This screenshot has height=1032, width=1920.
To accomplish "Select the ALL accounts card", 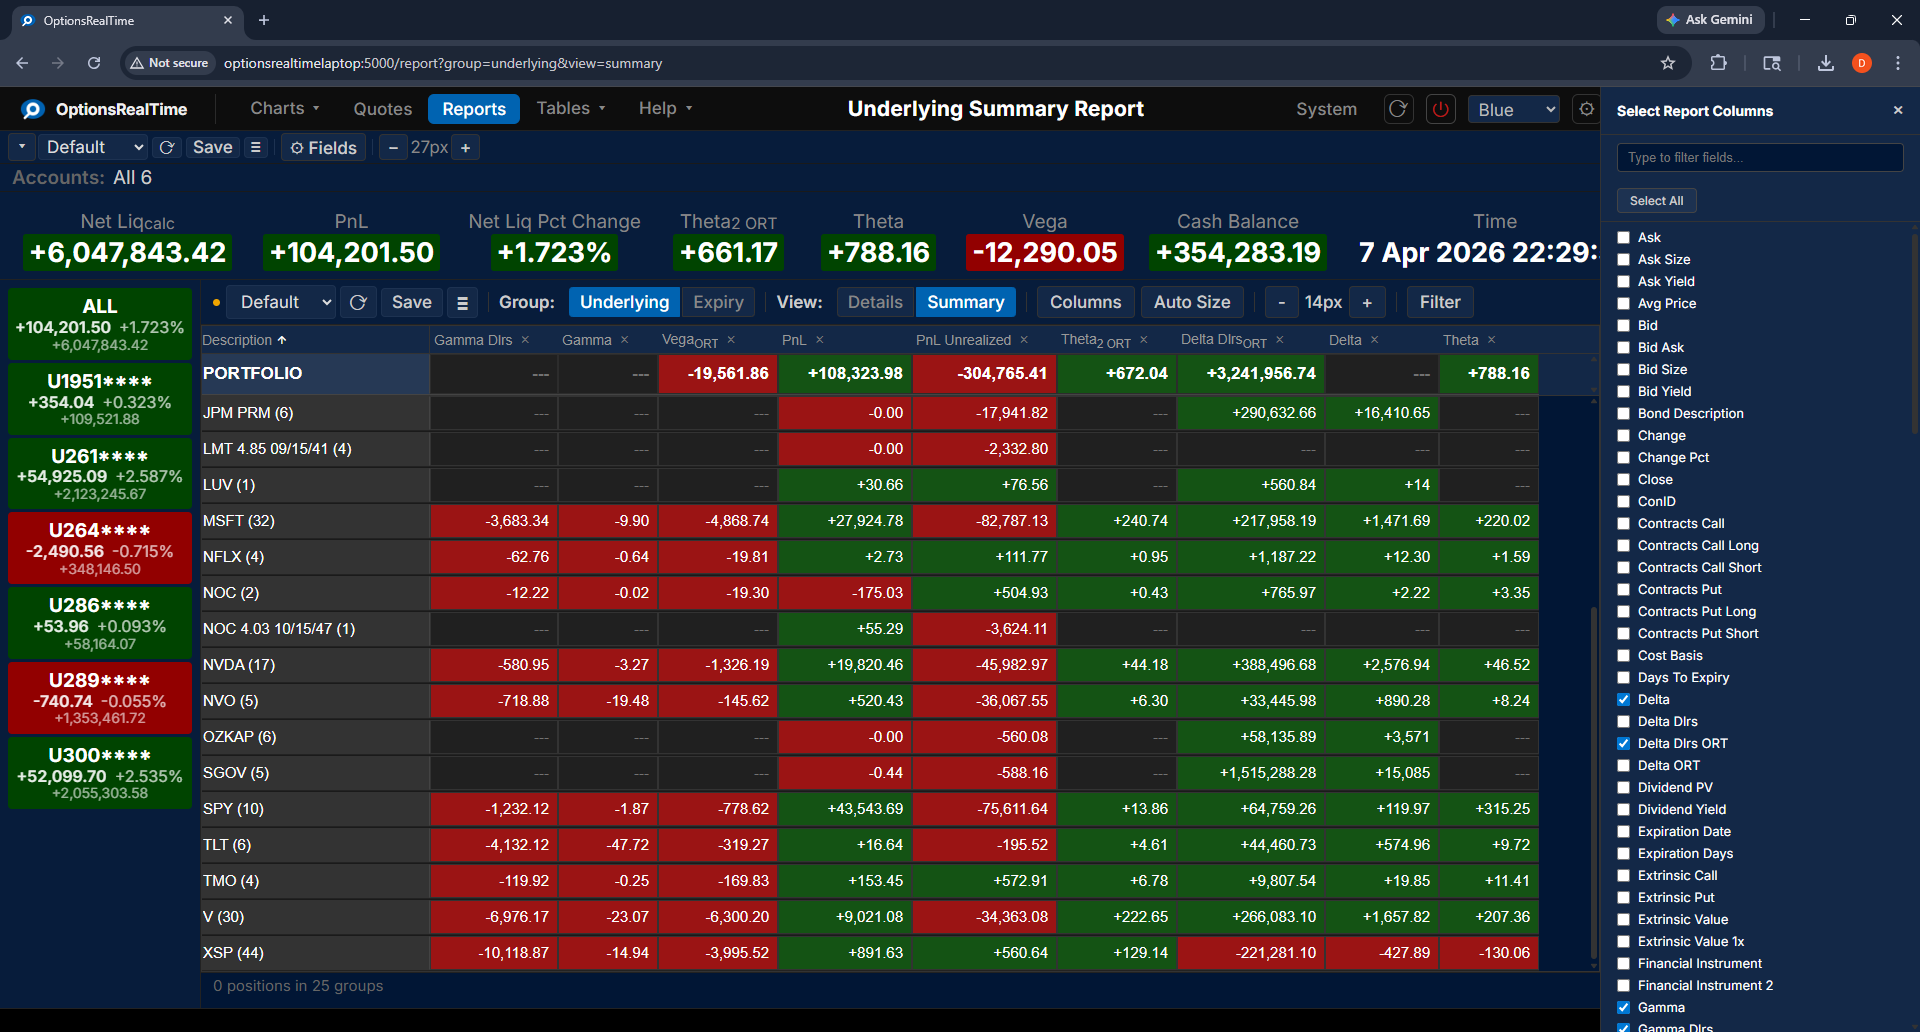I will click(x=100, y=324).
